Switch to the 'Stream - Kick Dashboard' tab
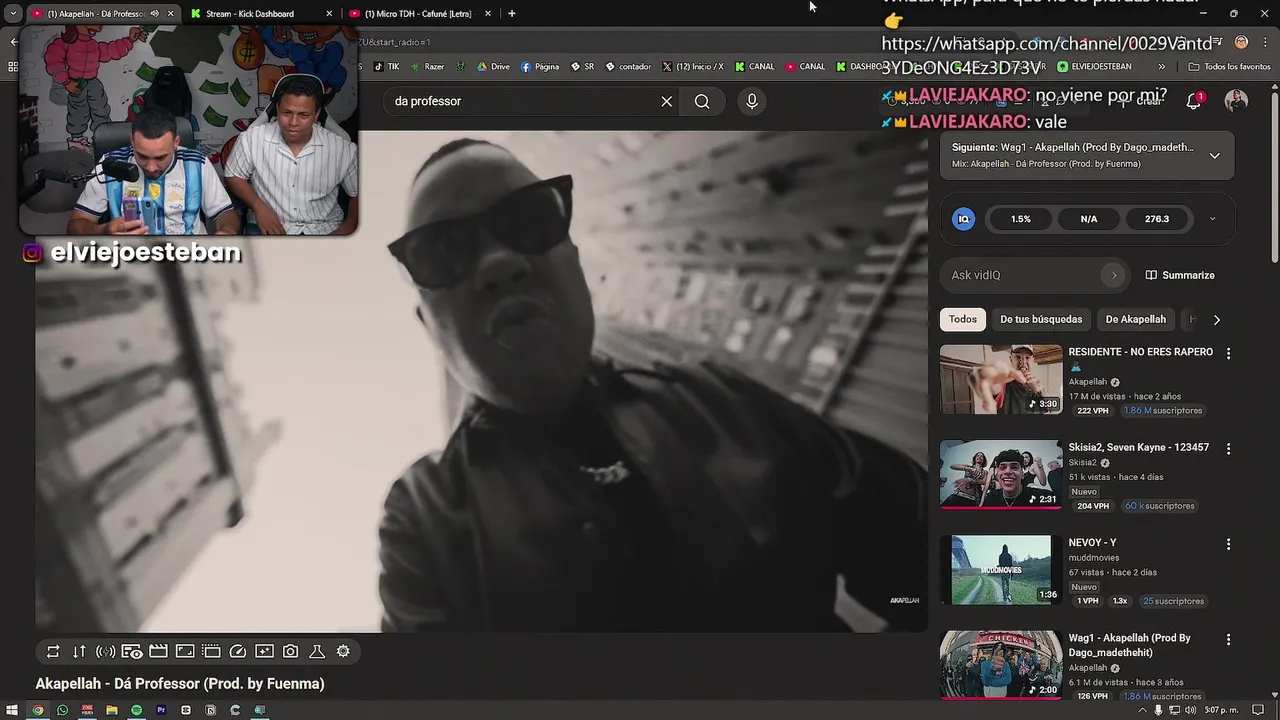 (262, 14)
